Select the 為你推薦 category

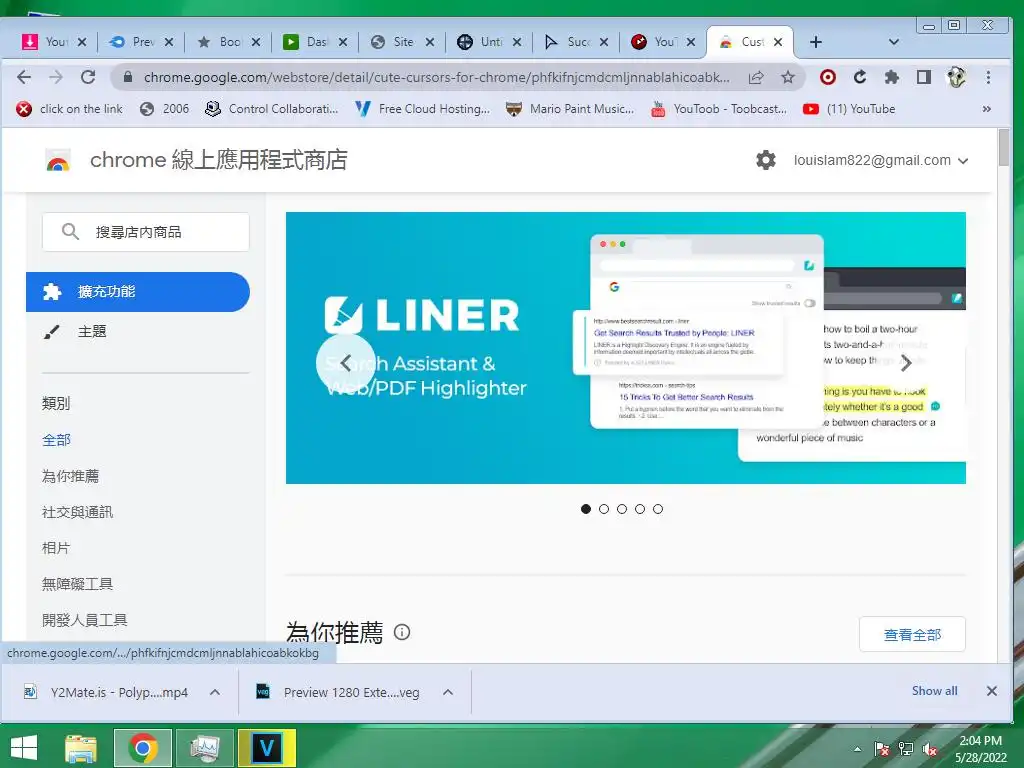[71, 476]
